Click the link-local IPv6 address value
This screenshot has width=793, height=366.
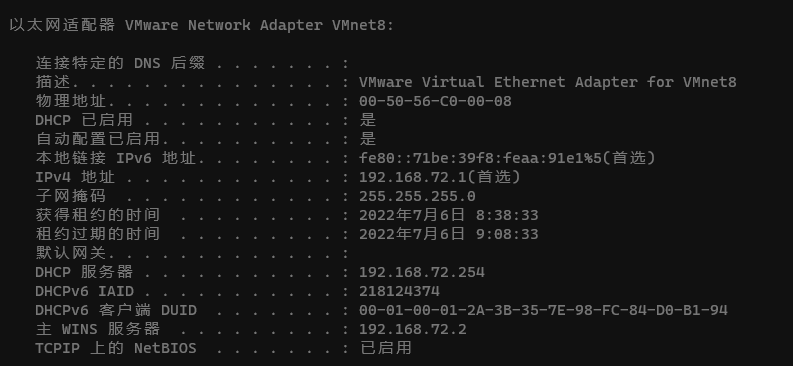(x=507, y=158)
